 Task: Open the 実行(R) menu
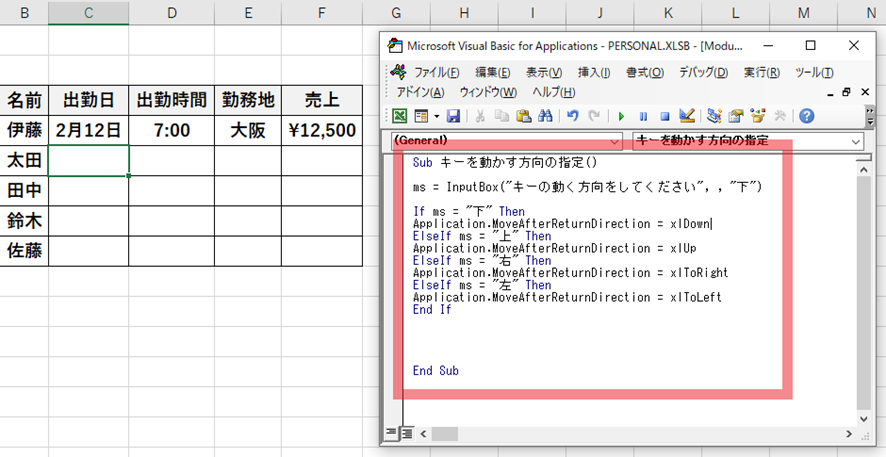(x=762, y=73)
